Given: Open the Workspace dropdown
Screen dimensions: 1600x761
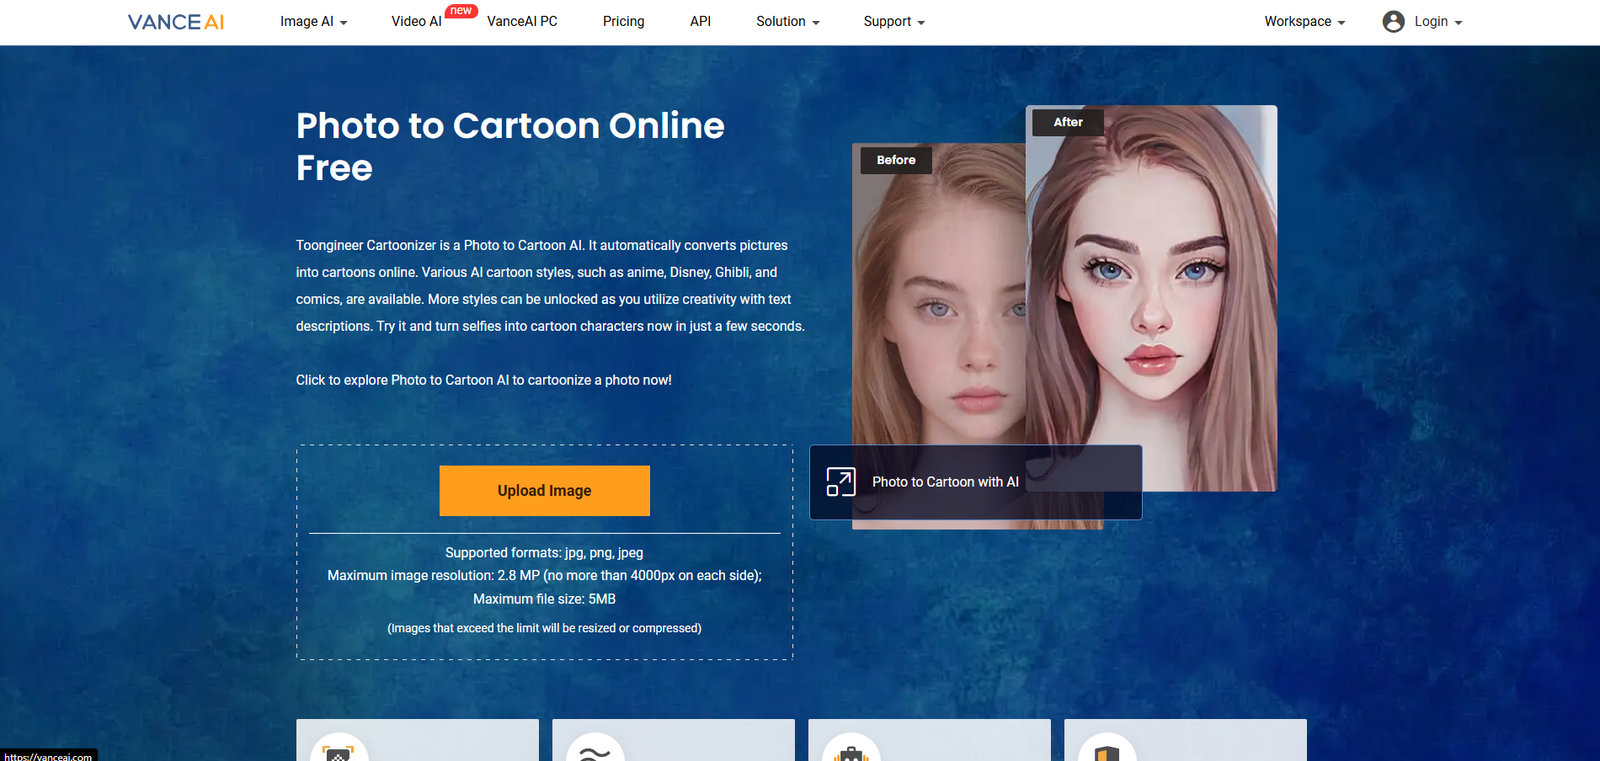Looking at the screenshot, I should (1304, 22).
